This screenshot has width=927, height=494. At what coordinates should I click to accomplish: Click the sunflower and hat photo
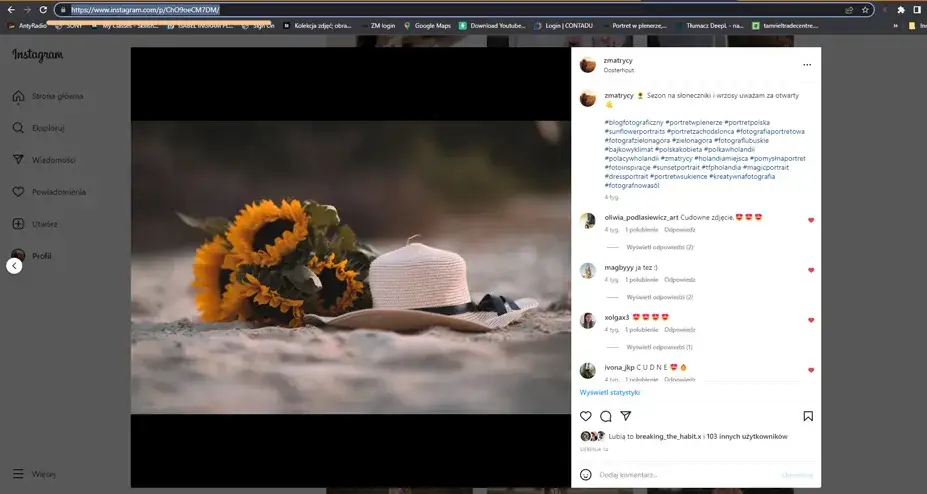click(351, 267)
